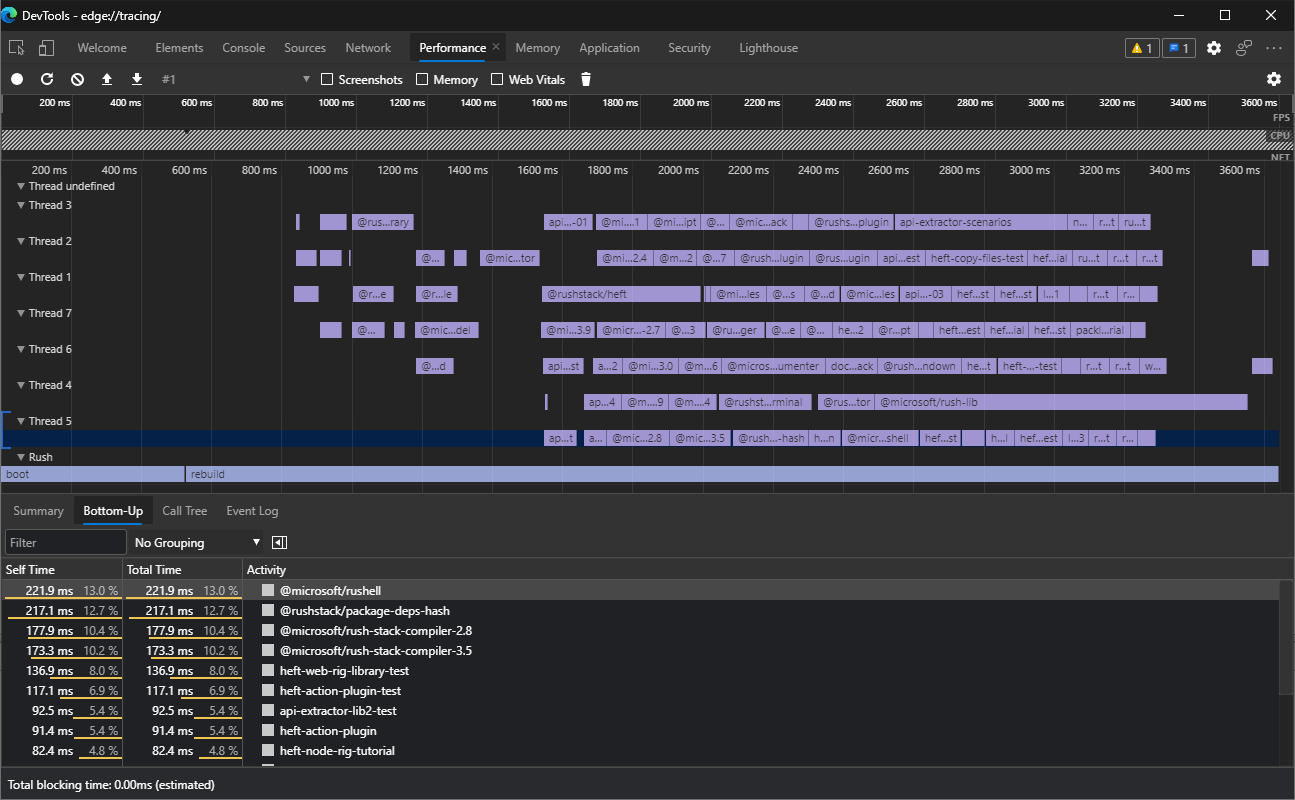The height and width of the screenshot is (800, 1295).
Task: Select the api-extractor-lib2-test row
Action: click(640, 710)
